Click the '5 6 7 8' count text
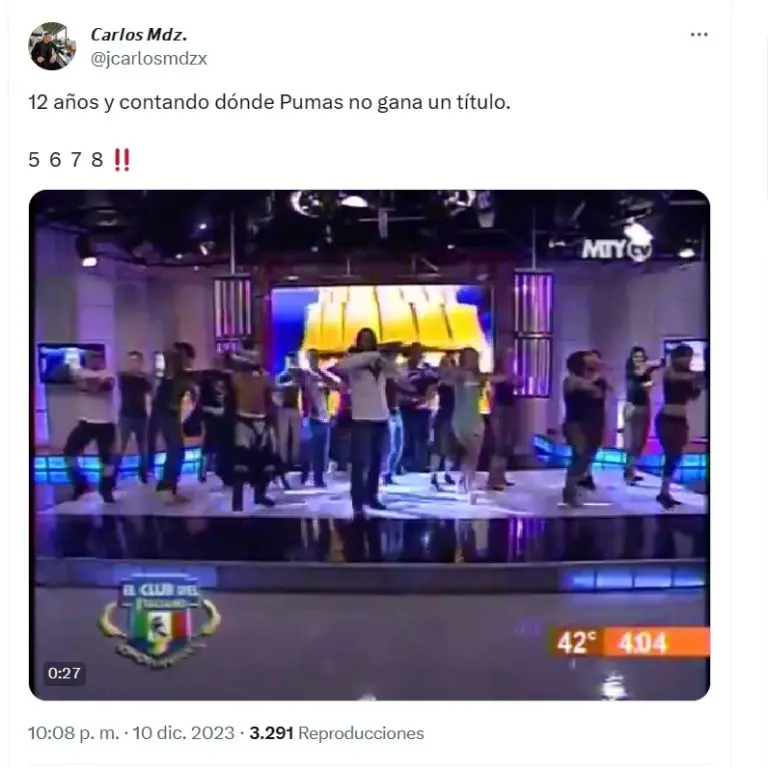The height and width of the screenshot is (768, 768). tap(66, 160)
